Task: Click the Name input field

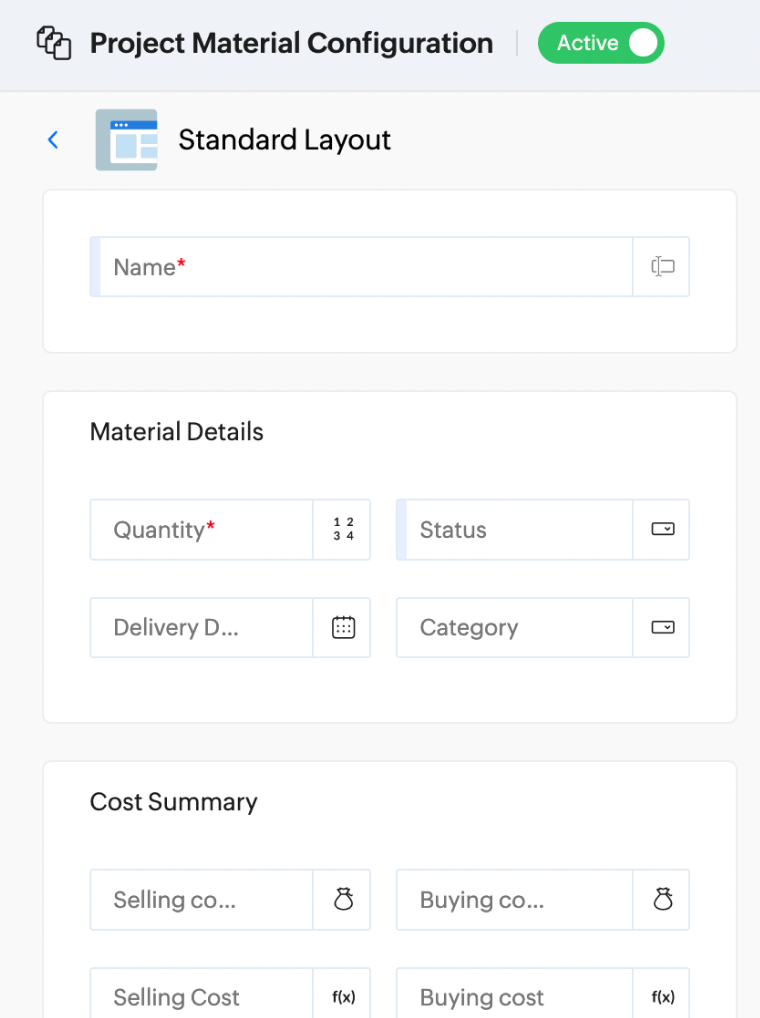Action: point(360,266)
